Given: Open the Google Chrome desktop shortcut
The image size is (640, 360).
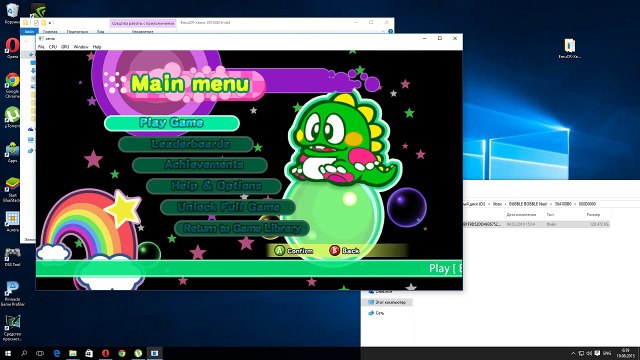Looking at the screenshot, I should click(12, 85).
